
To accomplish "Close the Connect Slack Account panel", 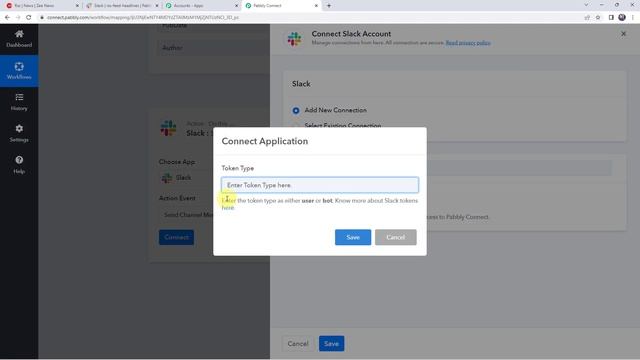I will (x=623, y=34).
